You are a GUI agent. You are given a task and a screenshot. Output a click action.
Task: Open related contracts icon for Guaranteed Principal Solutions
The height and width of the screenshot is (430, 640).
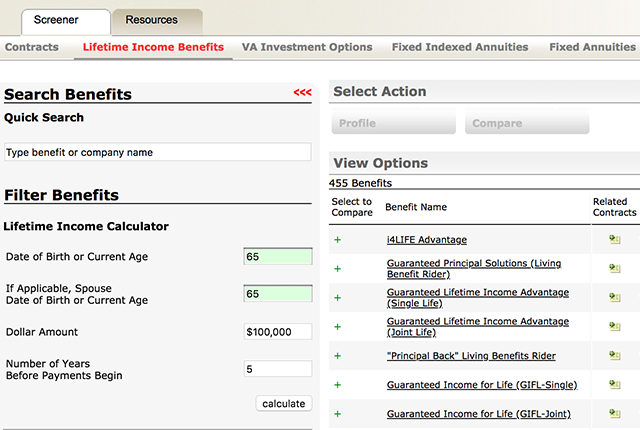pos(614,269)
